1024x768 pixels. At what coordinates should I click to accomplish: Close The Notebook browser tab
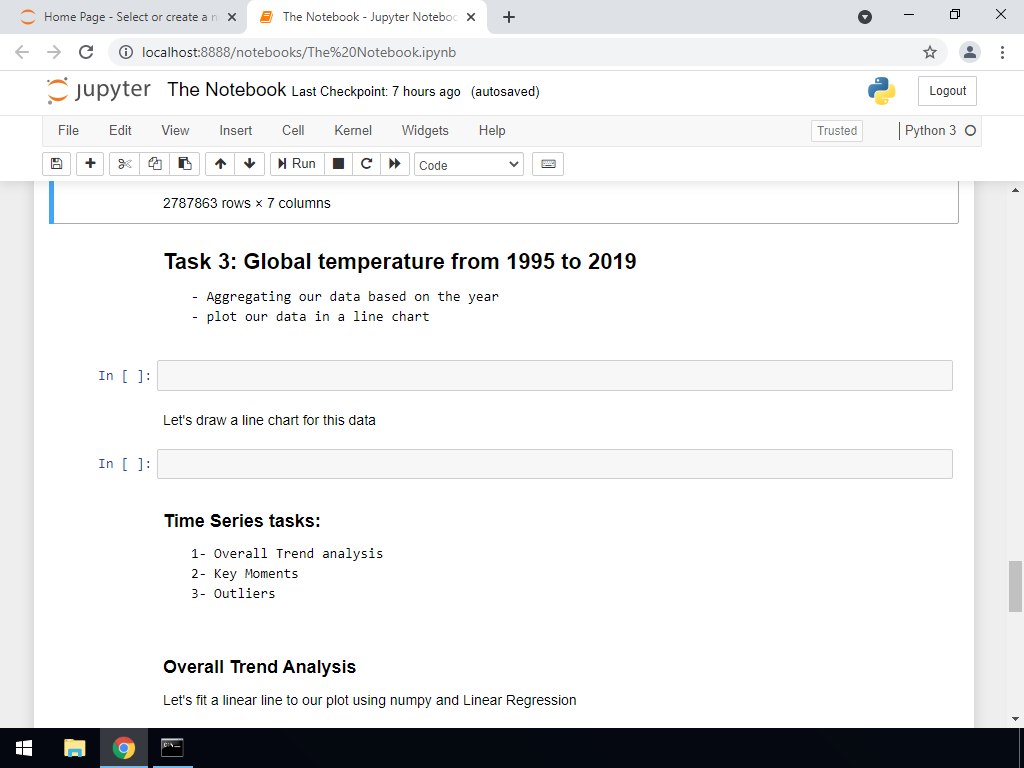click(471, 17)
